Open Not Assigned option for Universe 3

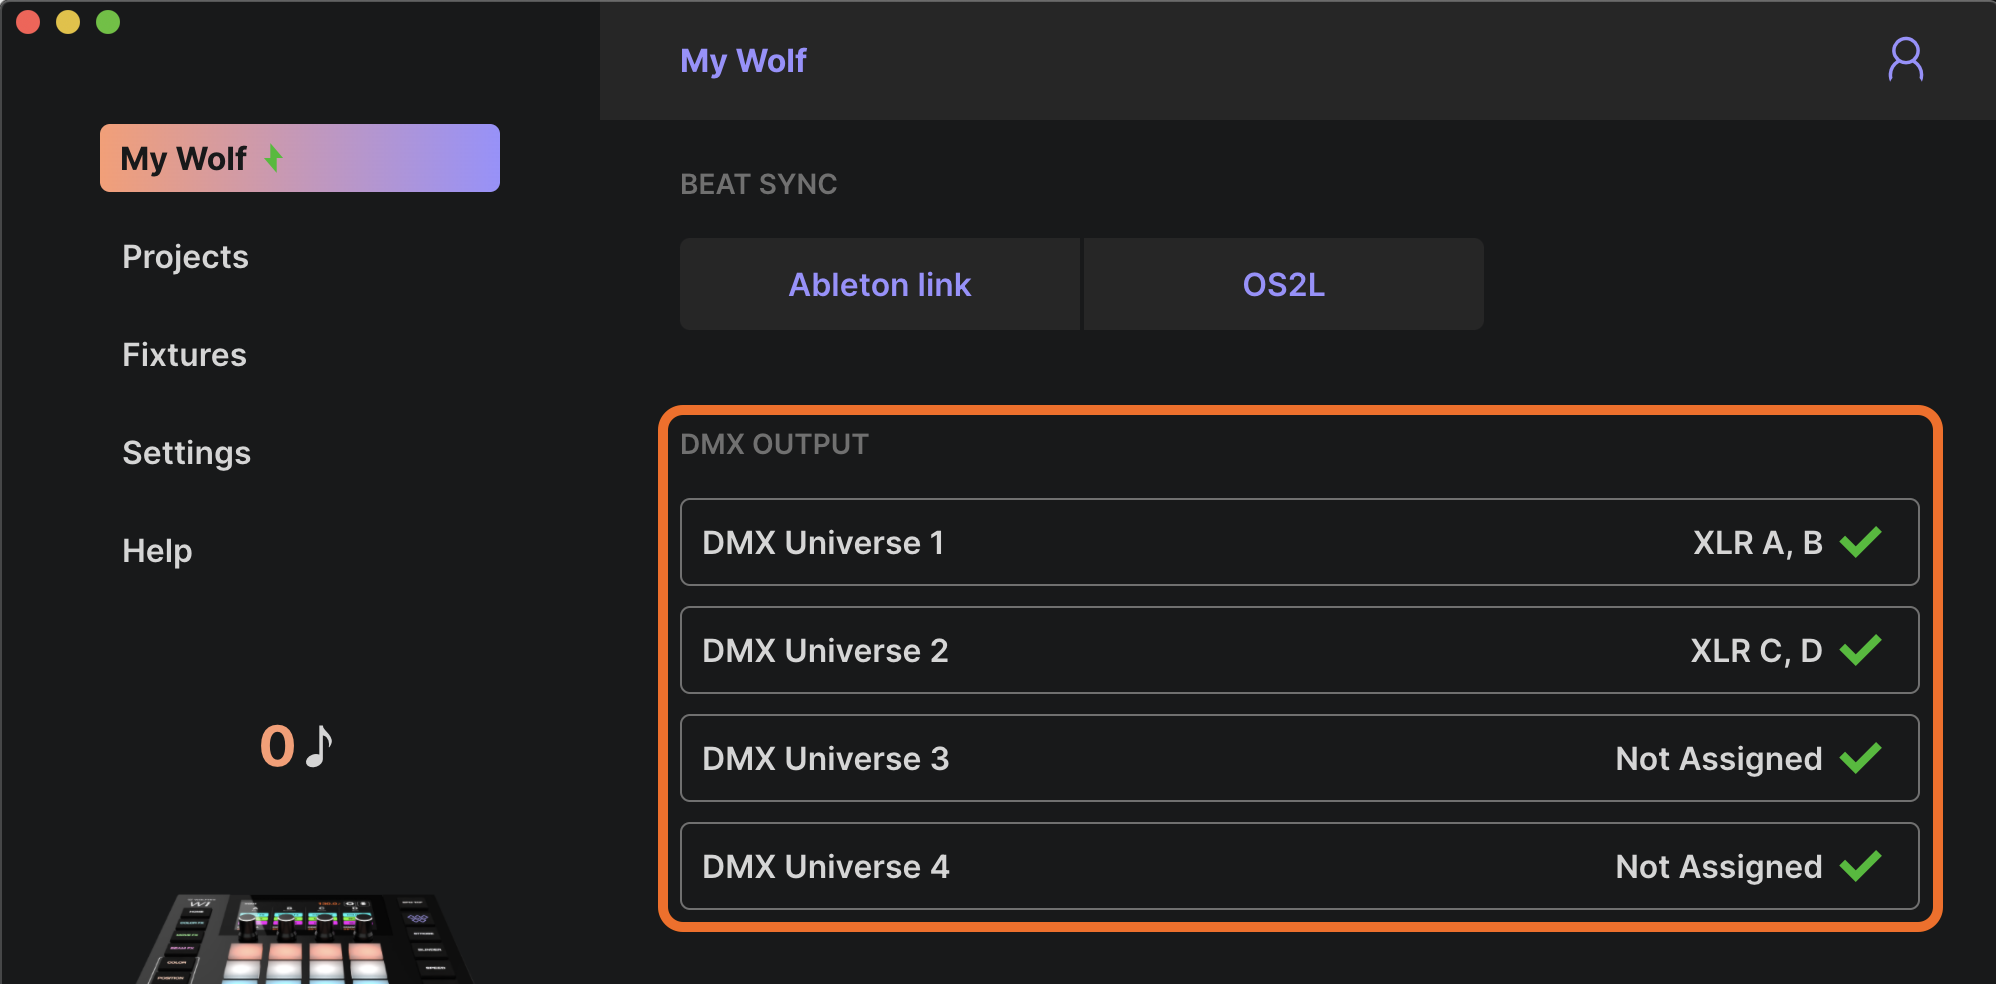(x=1718, y=759)
